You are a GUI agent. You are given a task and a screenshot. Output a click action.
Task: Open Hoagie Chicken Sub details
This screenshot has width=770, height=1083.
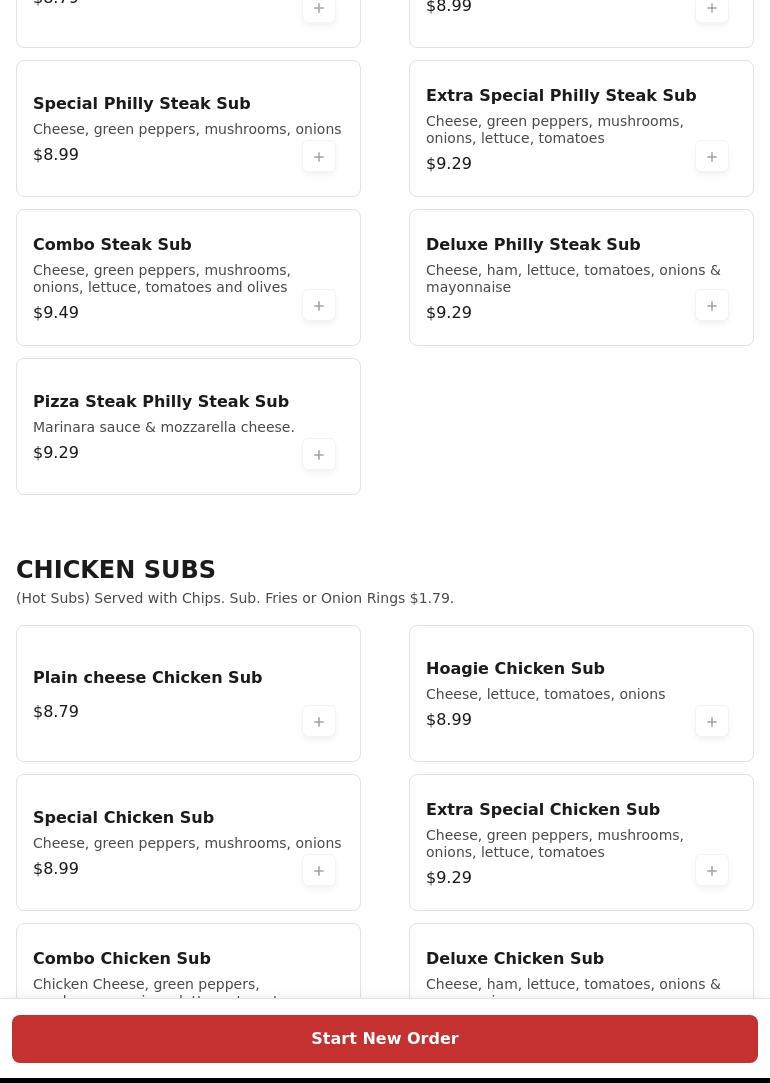pyautogui.click(x=515, y=669)
